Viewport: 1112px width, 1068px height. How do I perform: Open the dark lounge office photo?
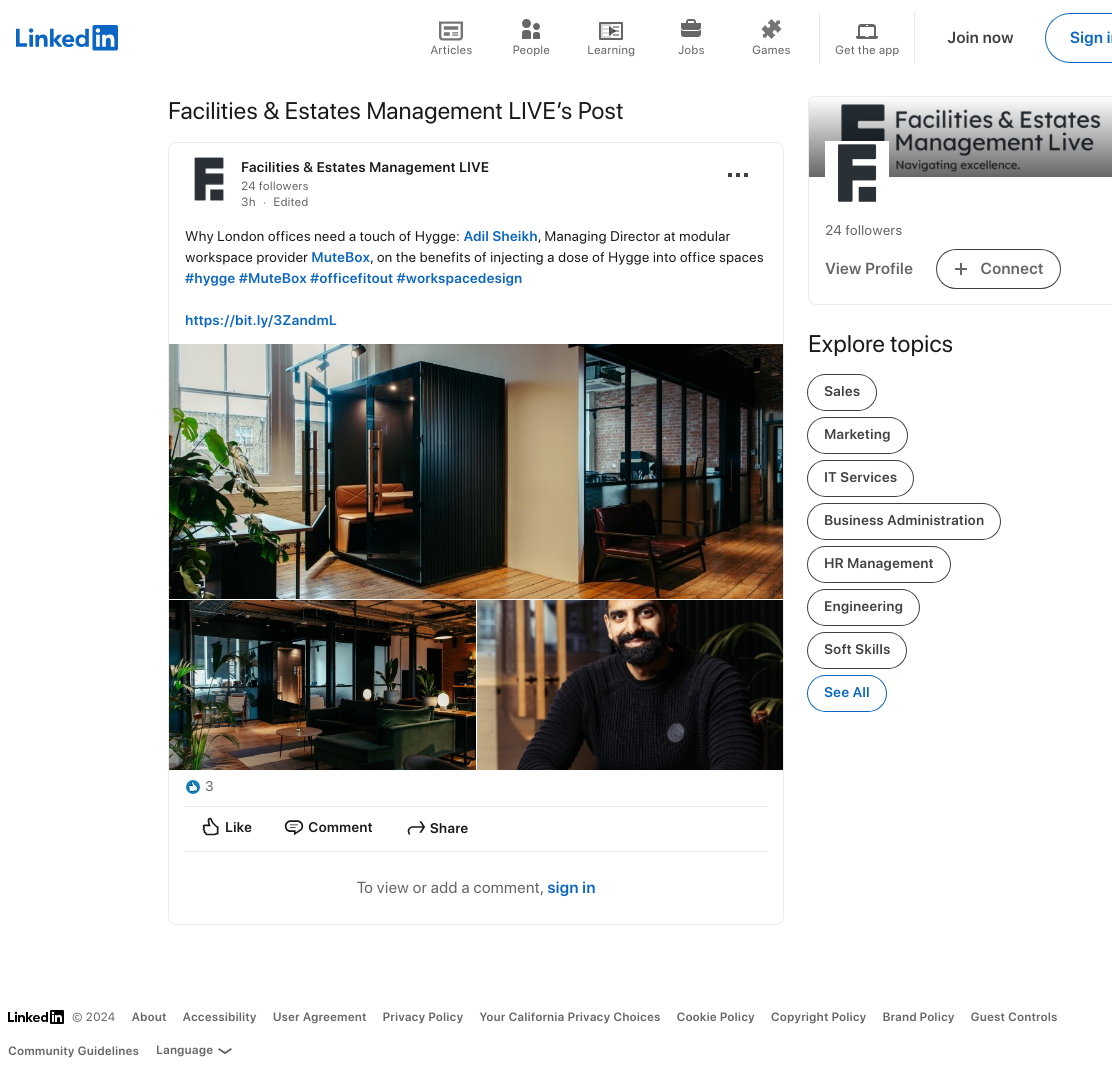(x=322, y=685)
